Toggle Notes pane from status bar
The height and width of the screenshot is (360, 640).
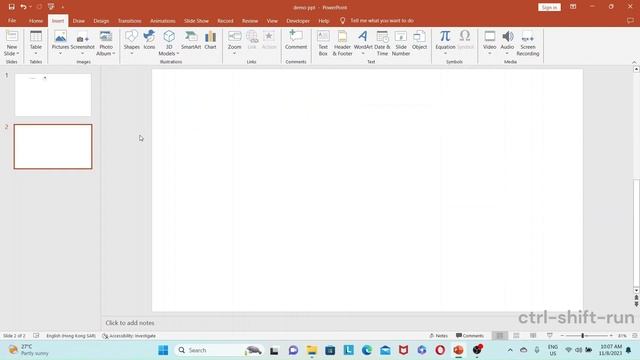(439, 336)
